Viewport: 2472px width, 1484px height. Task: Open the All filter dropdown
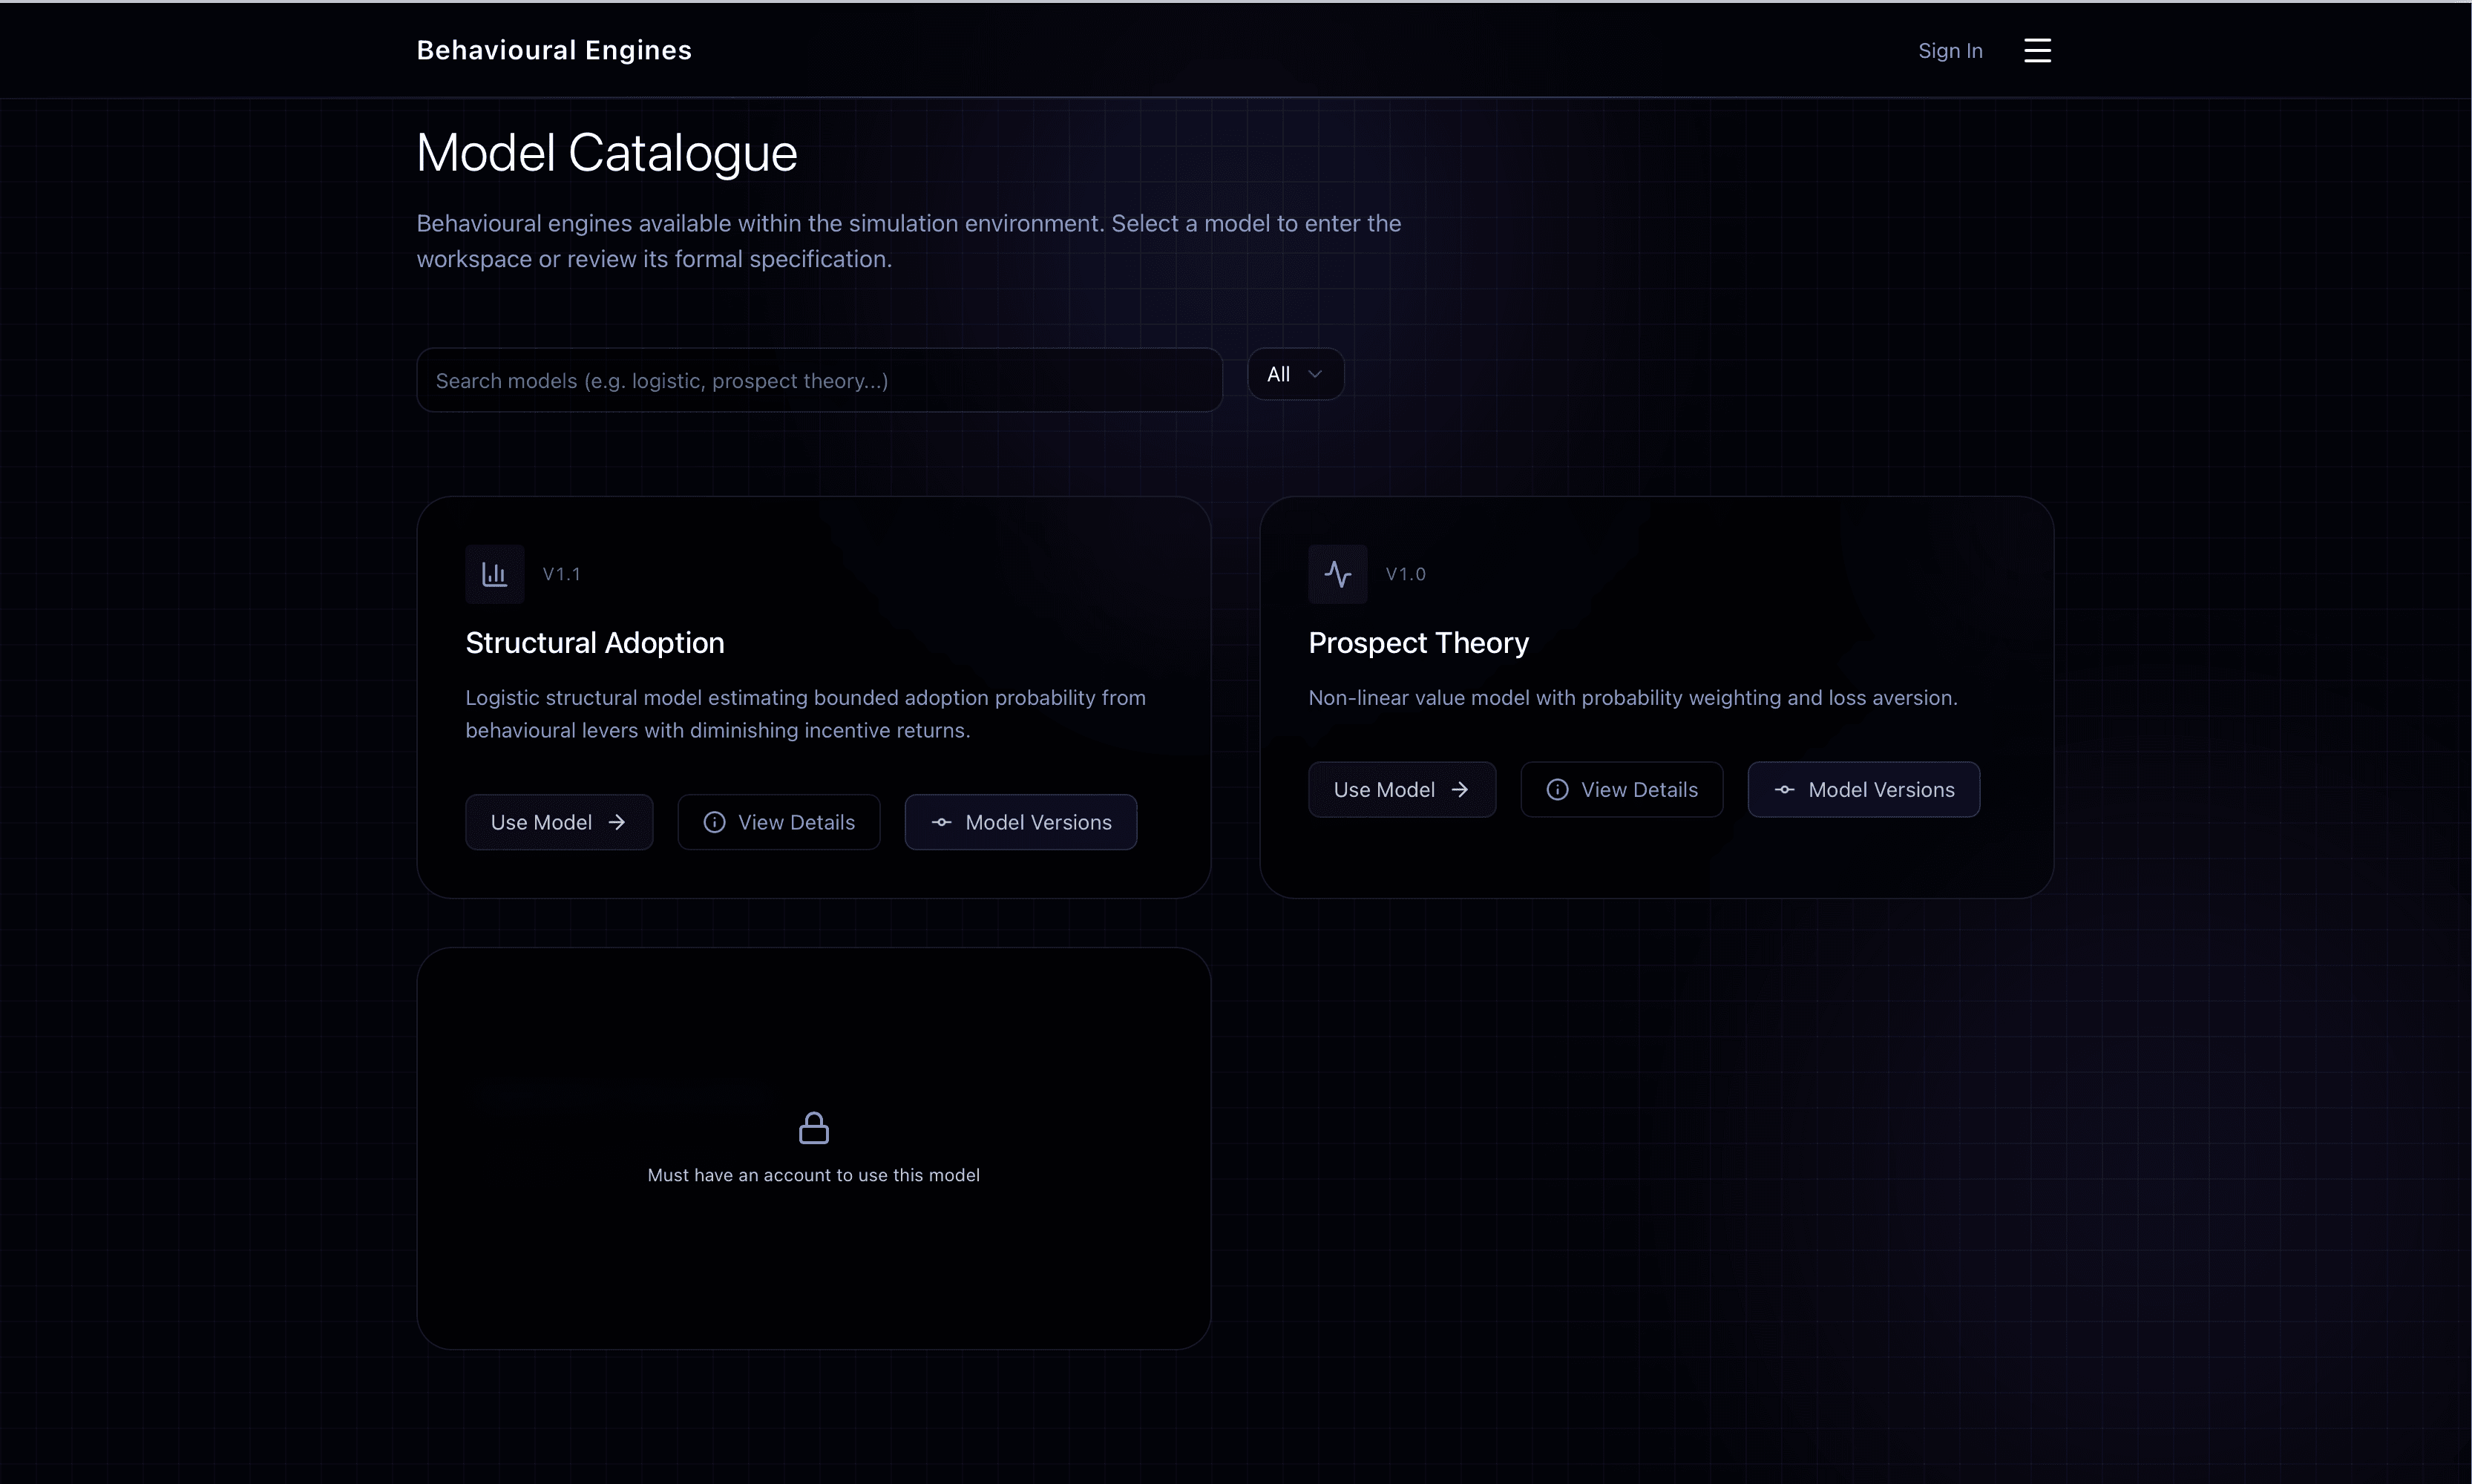coord(1294,373)
